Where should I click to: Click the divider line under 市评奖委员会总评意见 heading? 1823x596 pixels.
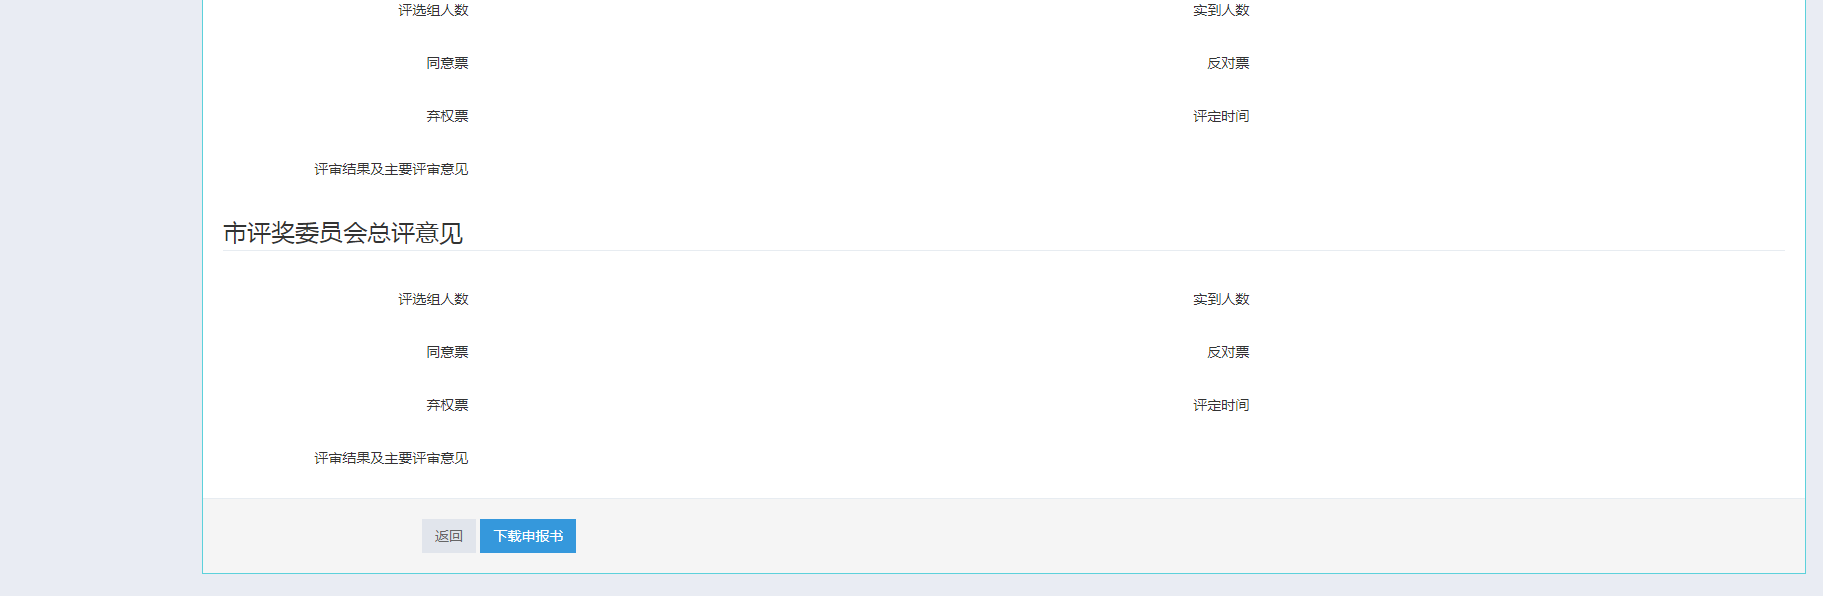[x=1004, y=250]
